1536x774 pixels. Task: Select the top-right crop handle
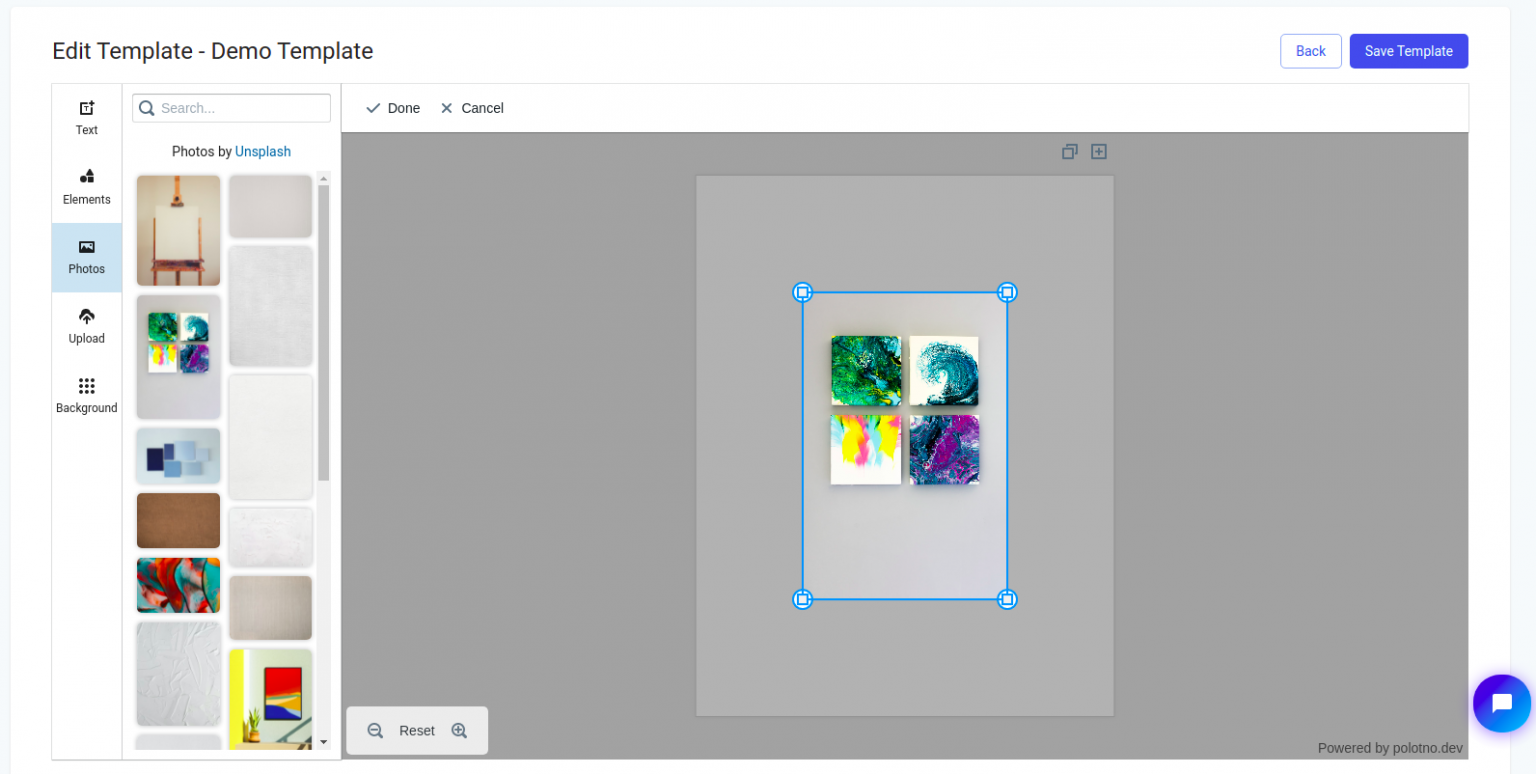1007,292
